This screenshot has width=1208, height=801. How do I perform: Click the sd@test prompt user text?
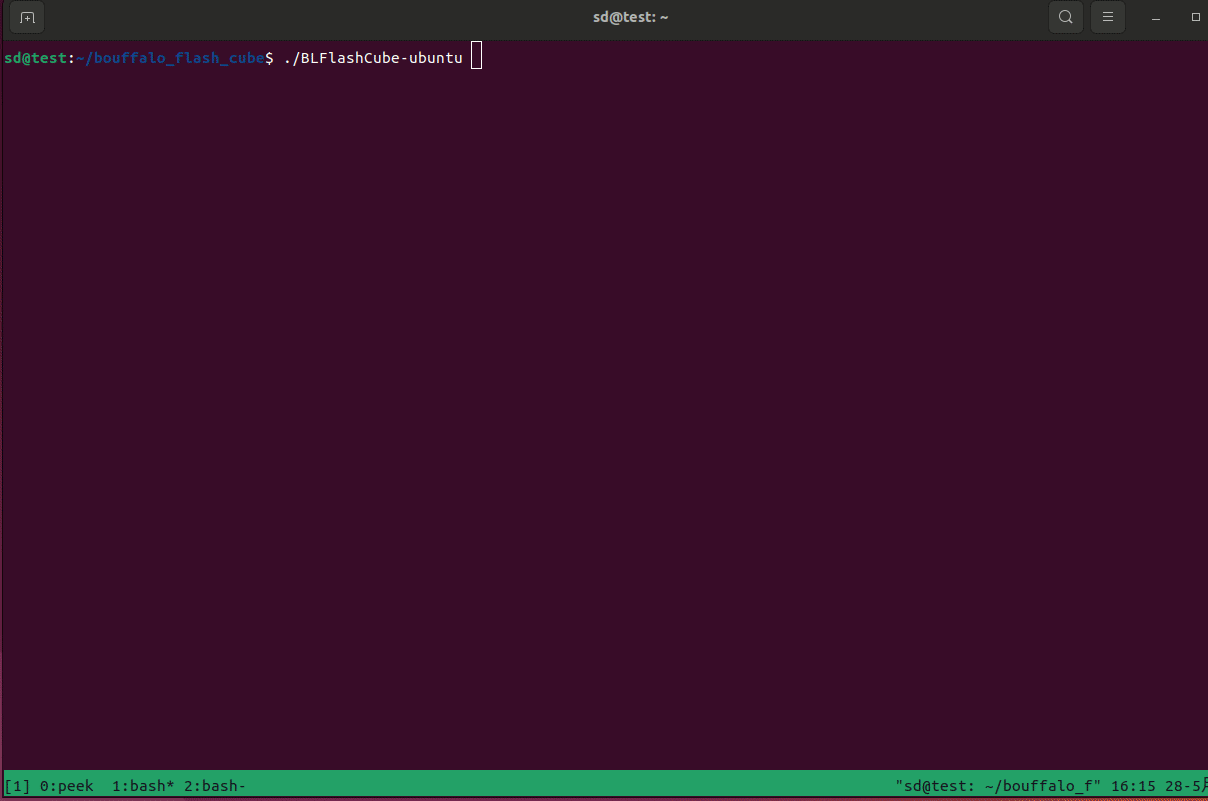point(35,58)
